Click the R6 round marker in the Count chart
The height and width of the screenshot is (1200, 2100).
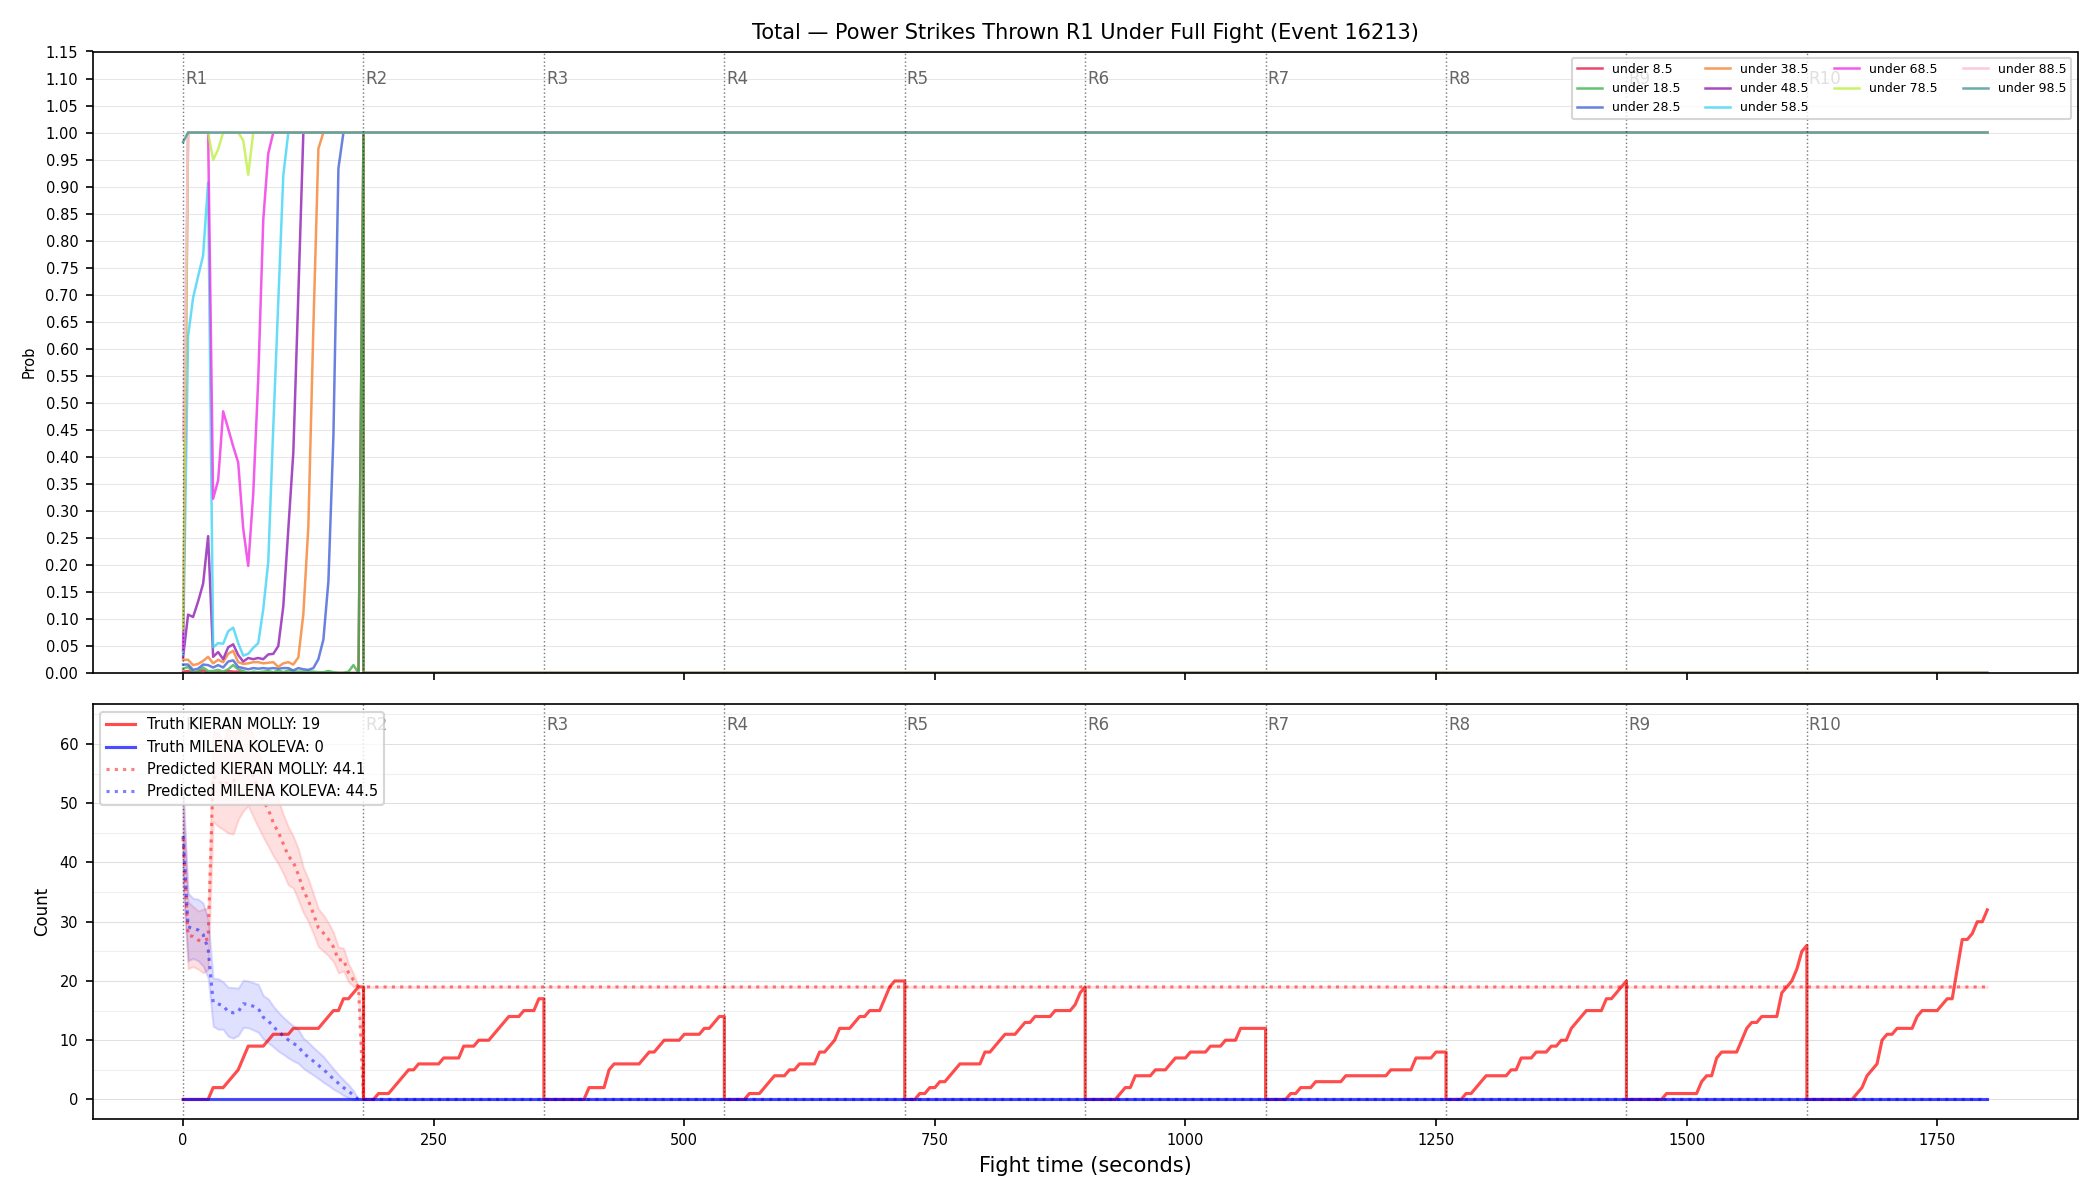[x=1098, y=724]
